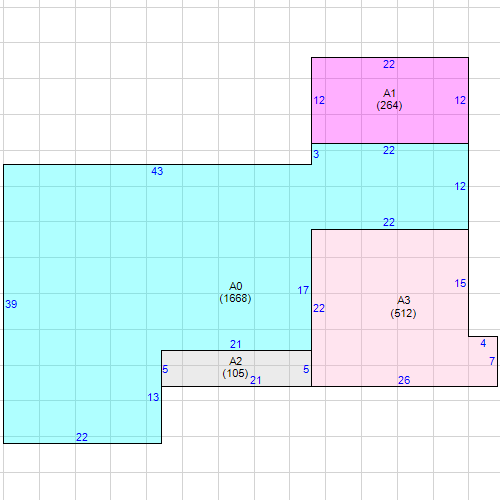Click the 12 dimension on A1's left wall
The width and height of the screenshot is (500, 500).
coord(319,100)
